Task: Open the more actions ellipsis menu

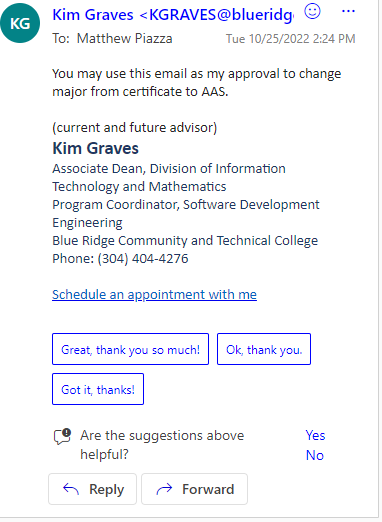Action: tap(348, 11)
